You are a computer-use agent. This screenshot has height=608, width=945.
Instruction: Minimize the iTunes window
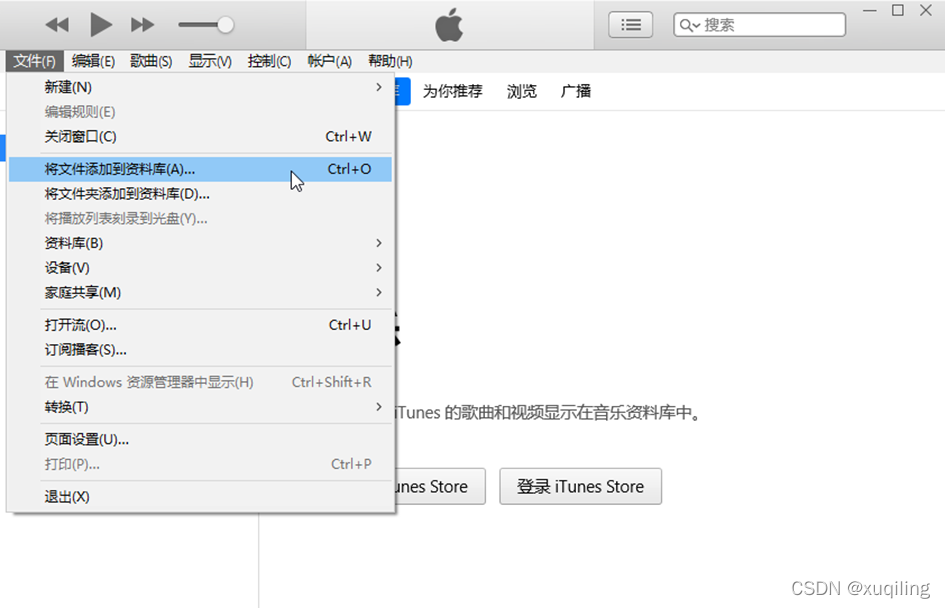point(870,11)
